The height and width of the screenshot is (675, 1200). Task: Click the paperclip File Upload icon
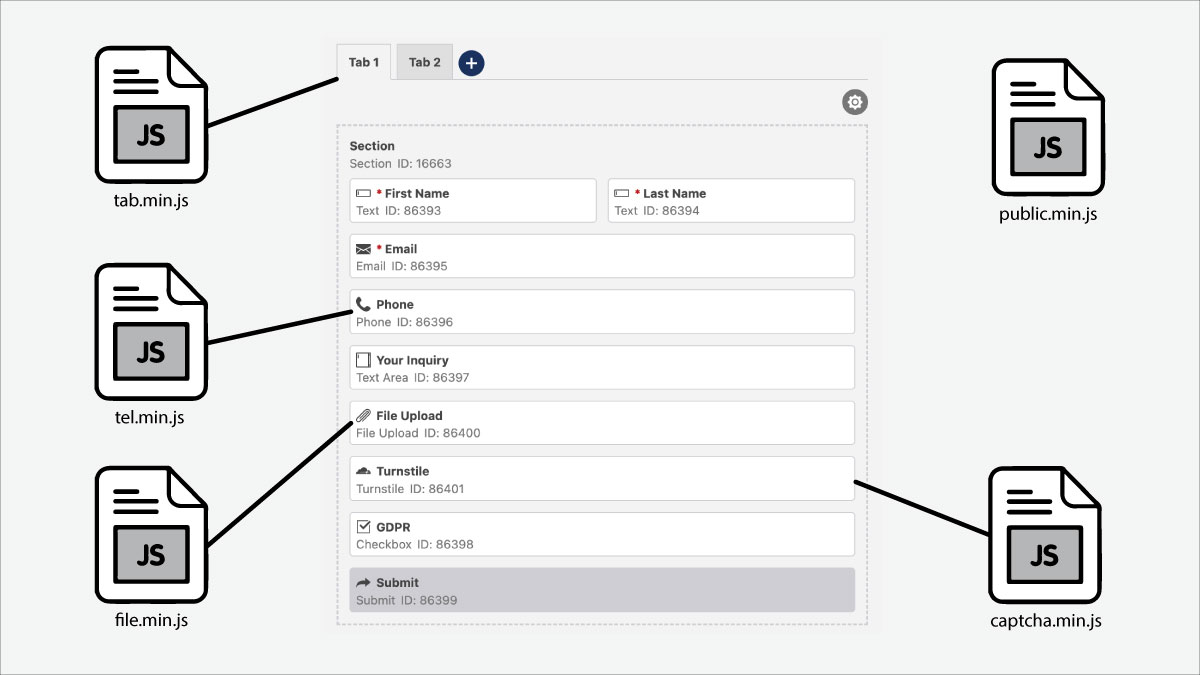point(363,415)
